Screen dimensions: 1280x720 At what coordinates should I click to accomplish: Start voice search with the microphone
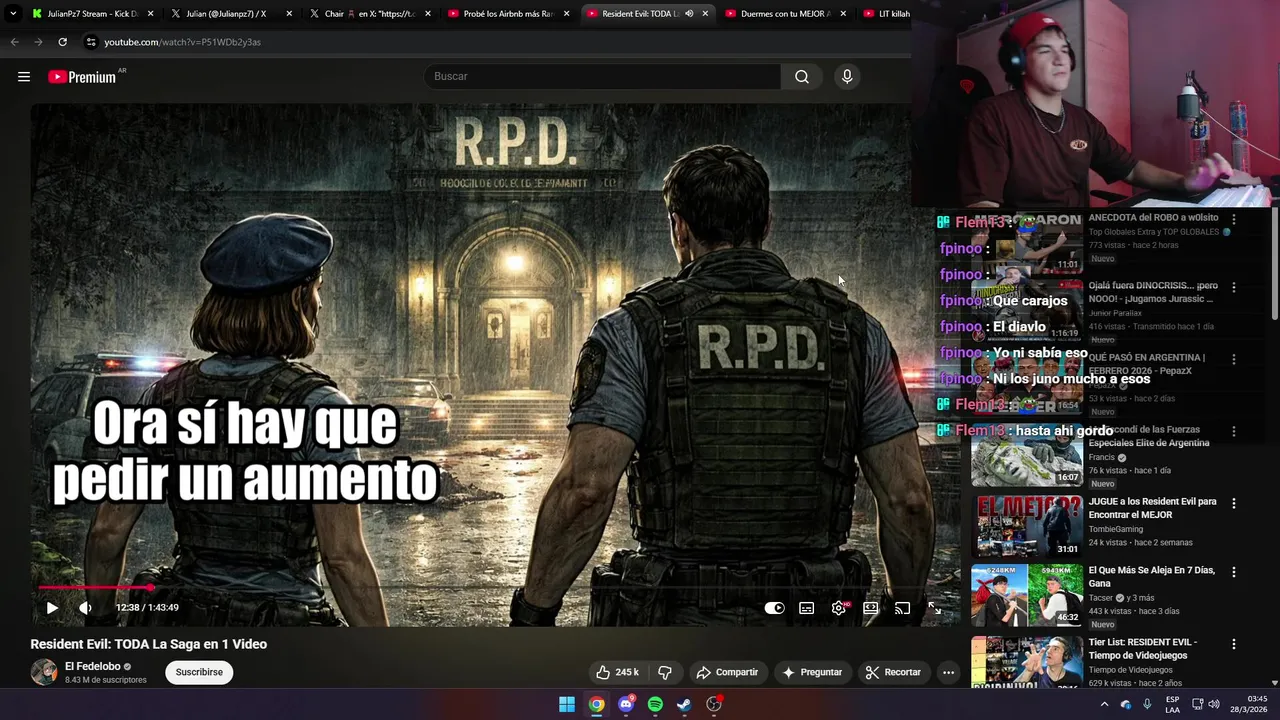click(x=847, y=77)
